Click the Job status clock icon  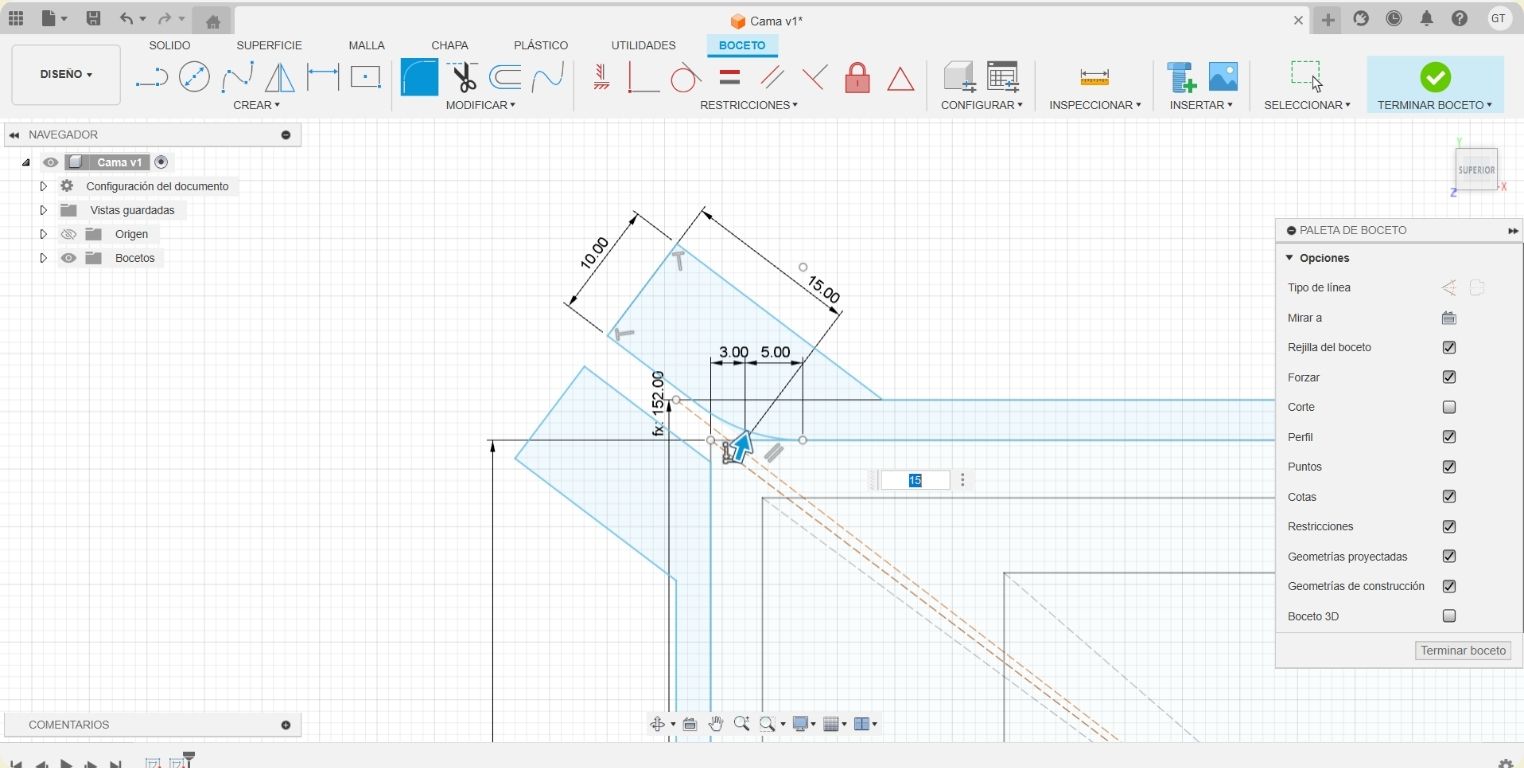(x=1394, y=19)
